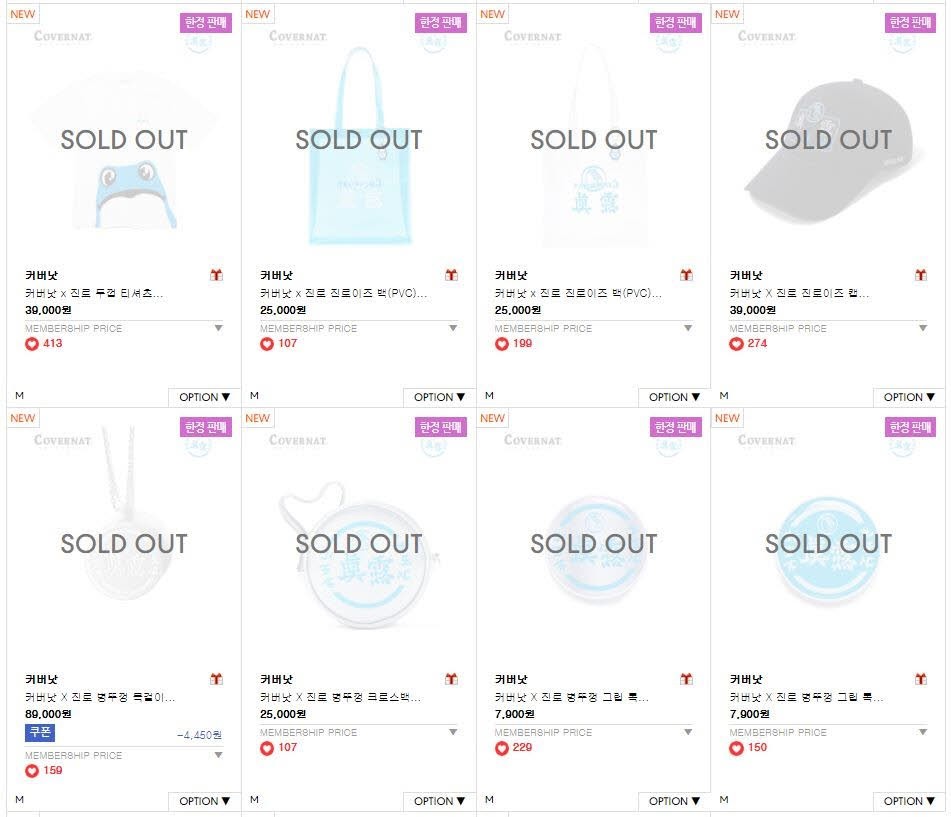The image size is (951, 817).
Task: Click the 한정 판매 badge on the frog t-shirt
Action: [x=207, y=22]
